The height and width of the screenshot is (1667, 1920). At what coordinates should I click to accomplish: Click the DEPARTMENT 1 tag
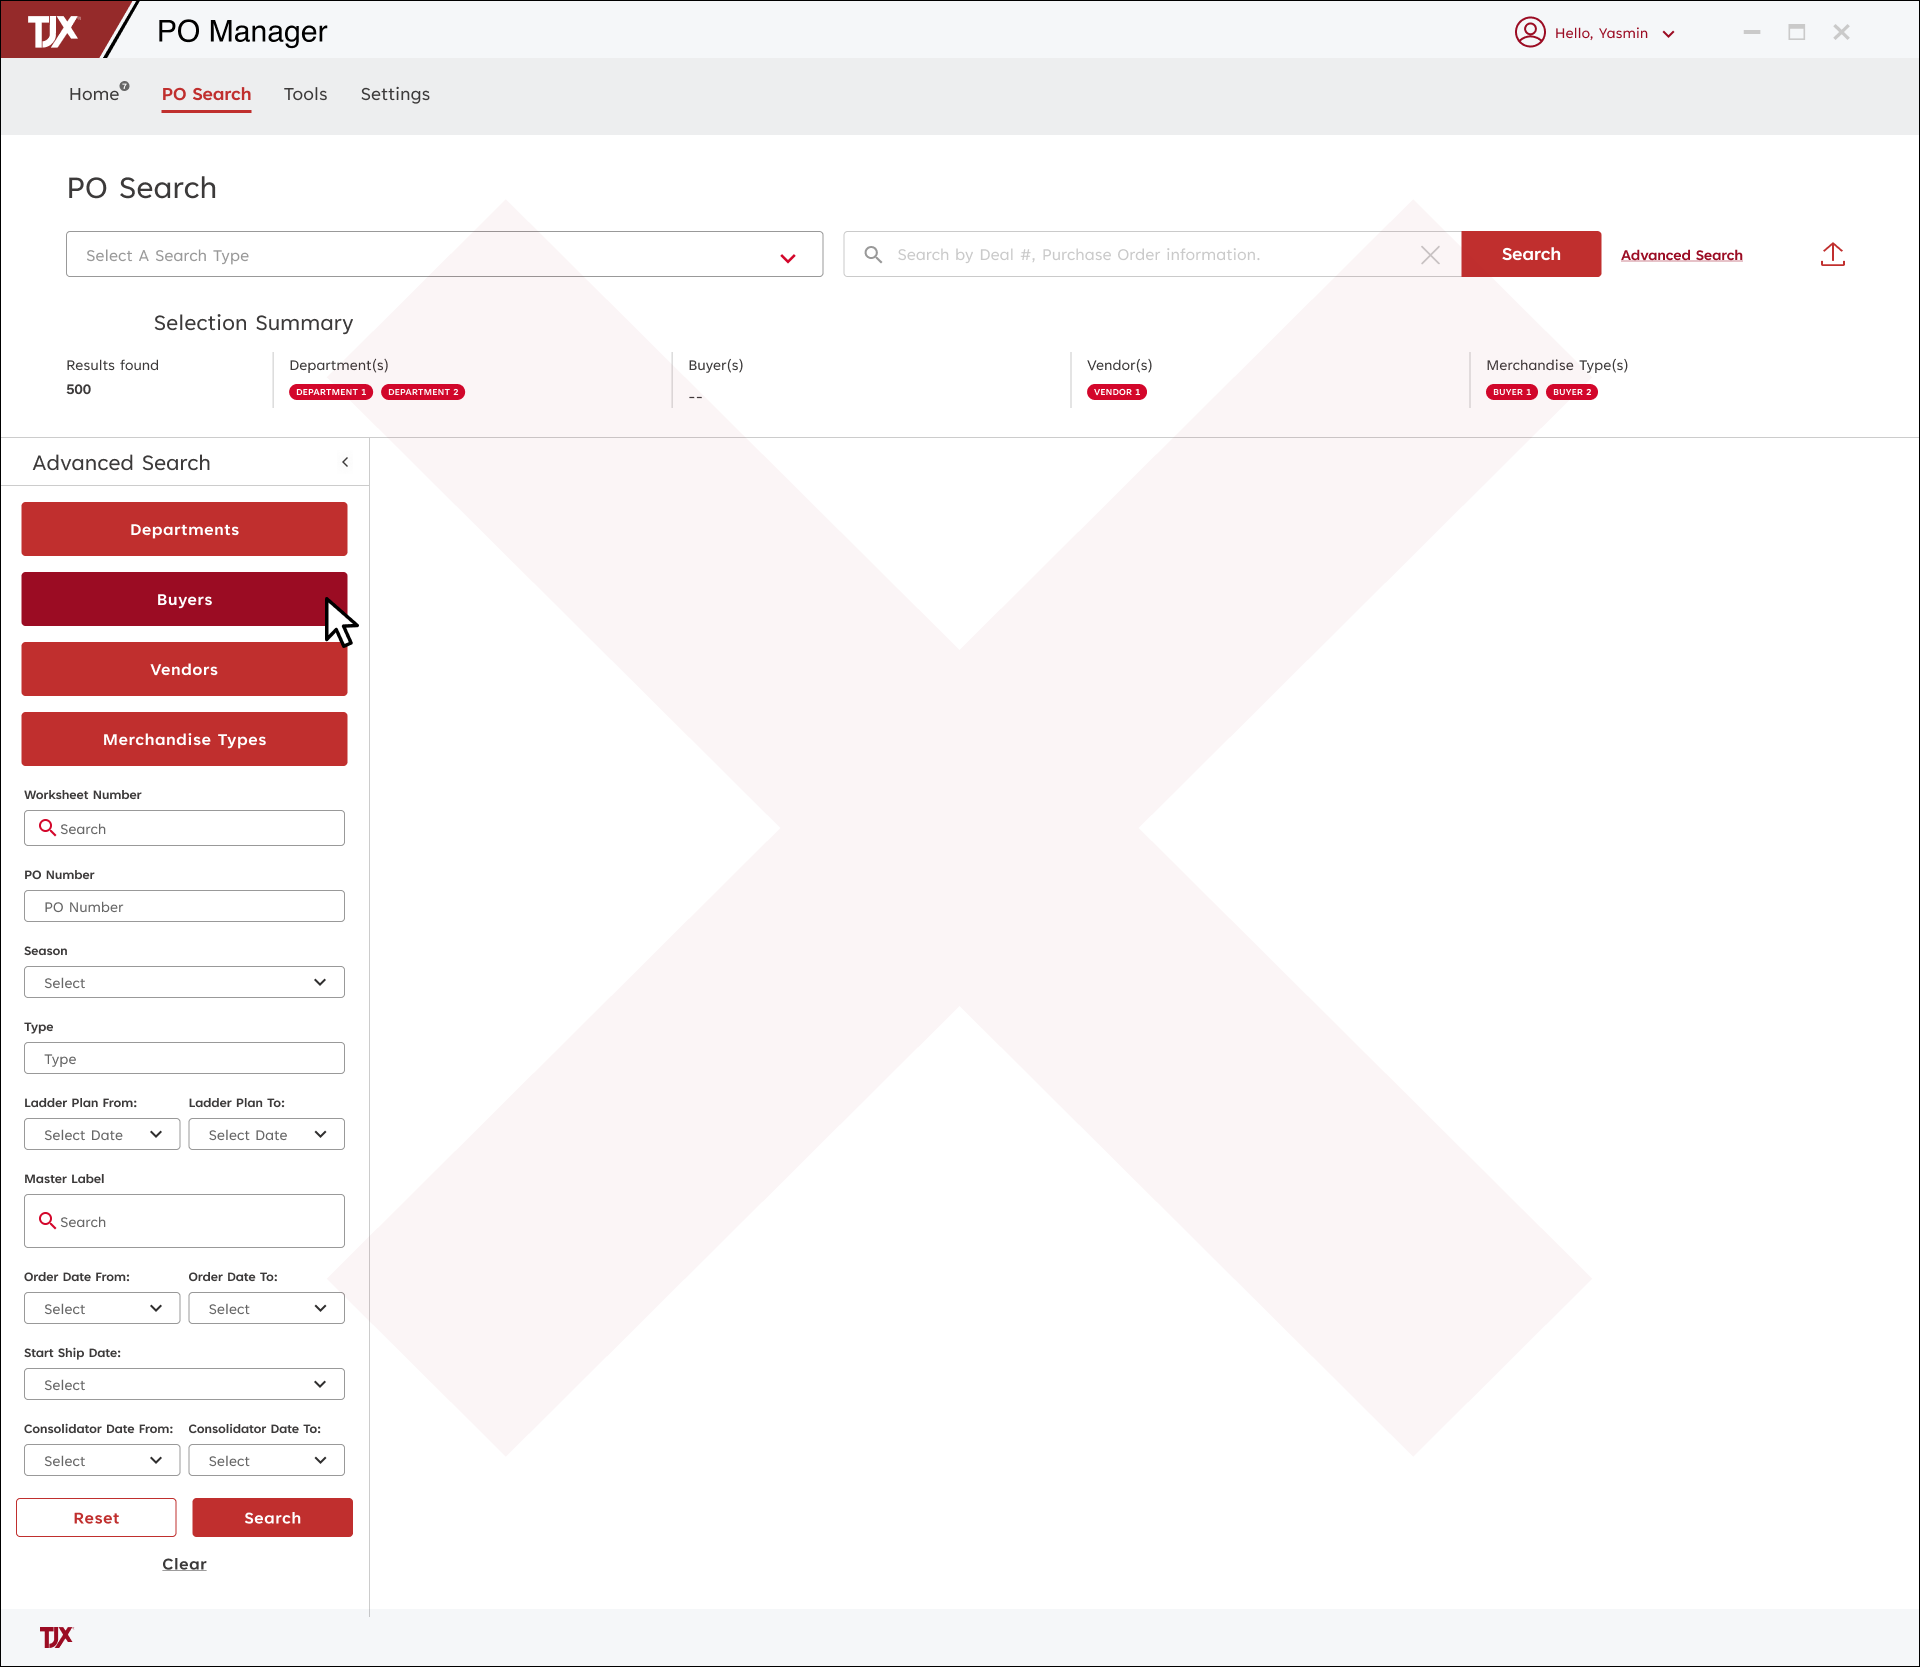click(x=331, y=392)
